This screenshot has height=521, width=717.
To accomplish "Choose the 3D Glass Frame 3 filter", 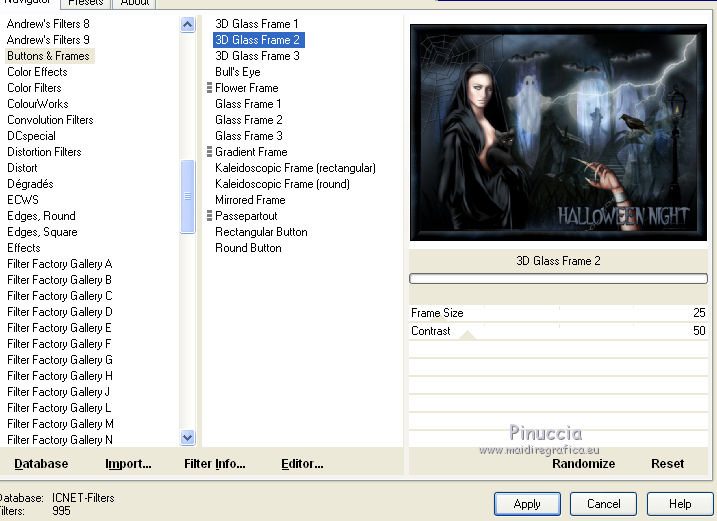I will 257,56.
